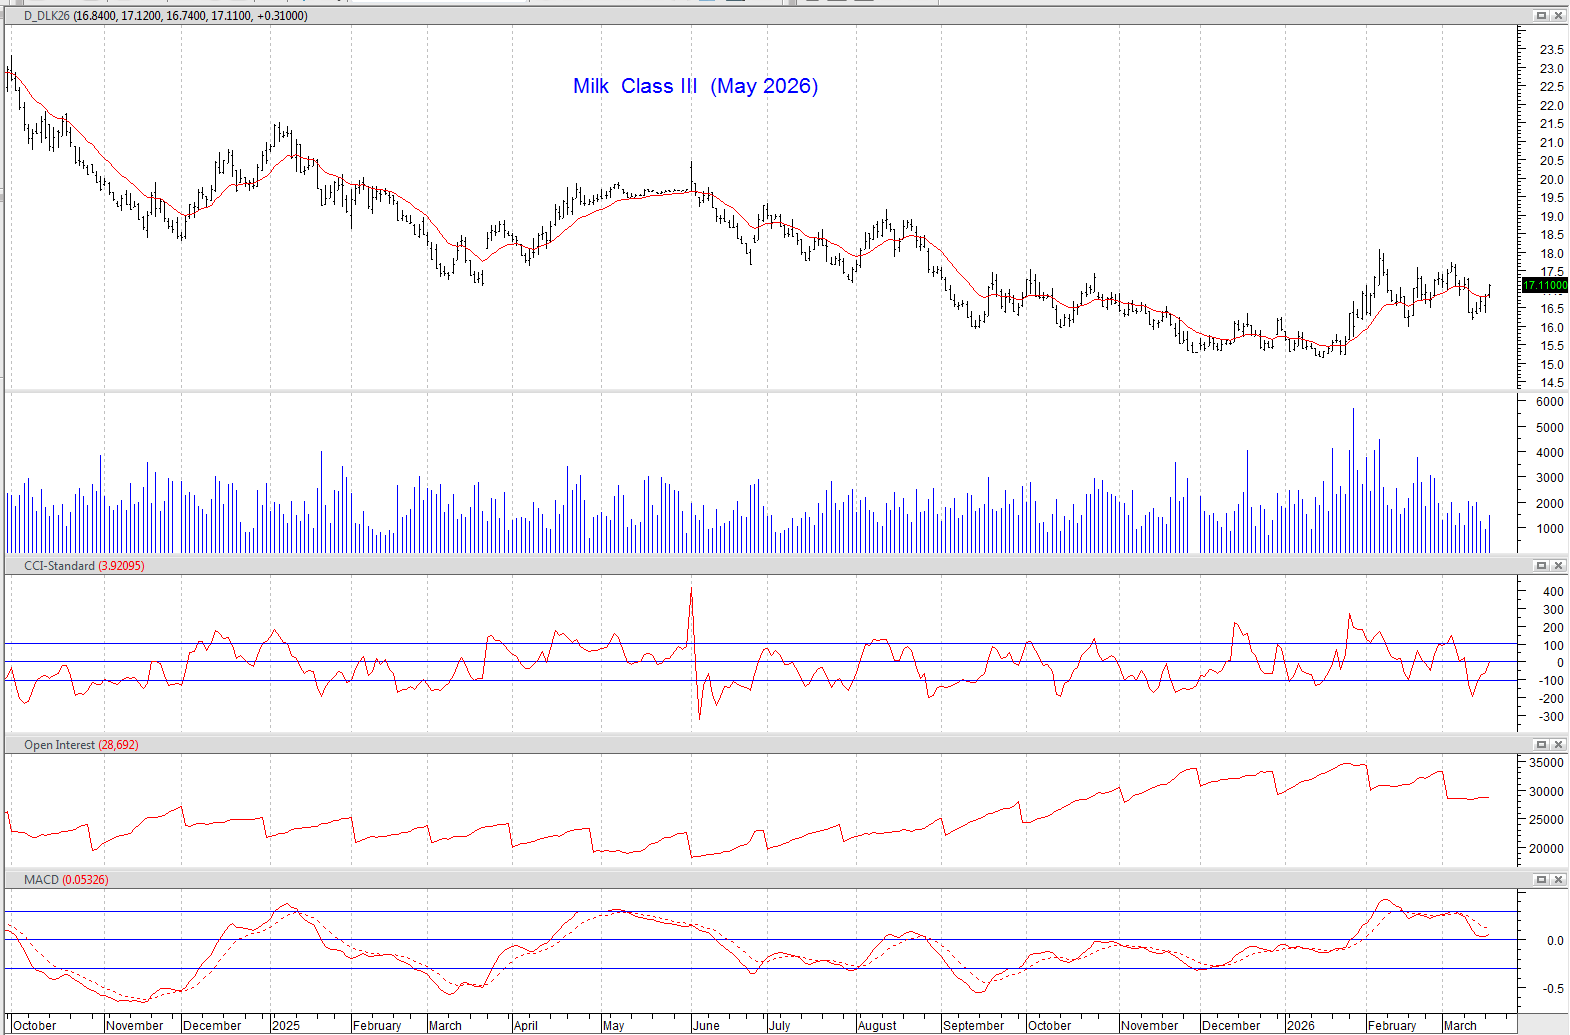1570x1035 pixels.
Task: Click the 2025 label on the date axis
Action: click(x=286, y=1025)
